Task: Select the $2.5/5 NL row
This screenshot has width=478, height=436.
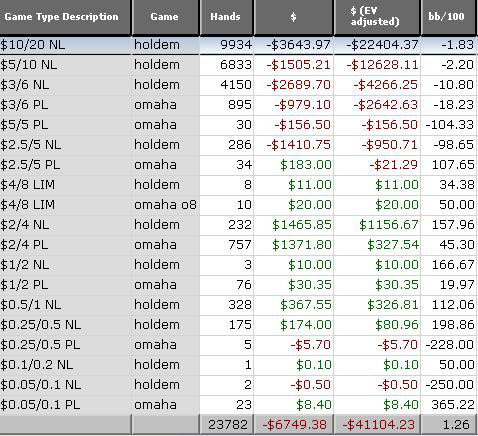Action: tap(238, 145)
